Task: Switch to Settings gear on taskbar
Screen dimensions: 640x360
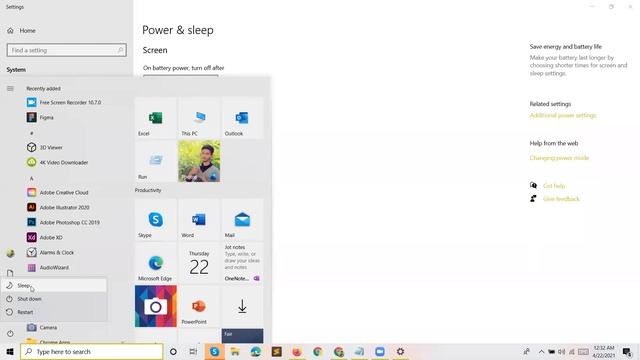Action: click(x=400, y=351)
